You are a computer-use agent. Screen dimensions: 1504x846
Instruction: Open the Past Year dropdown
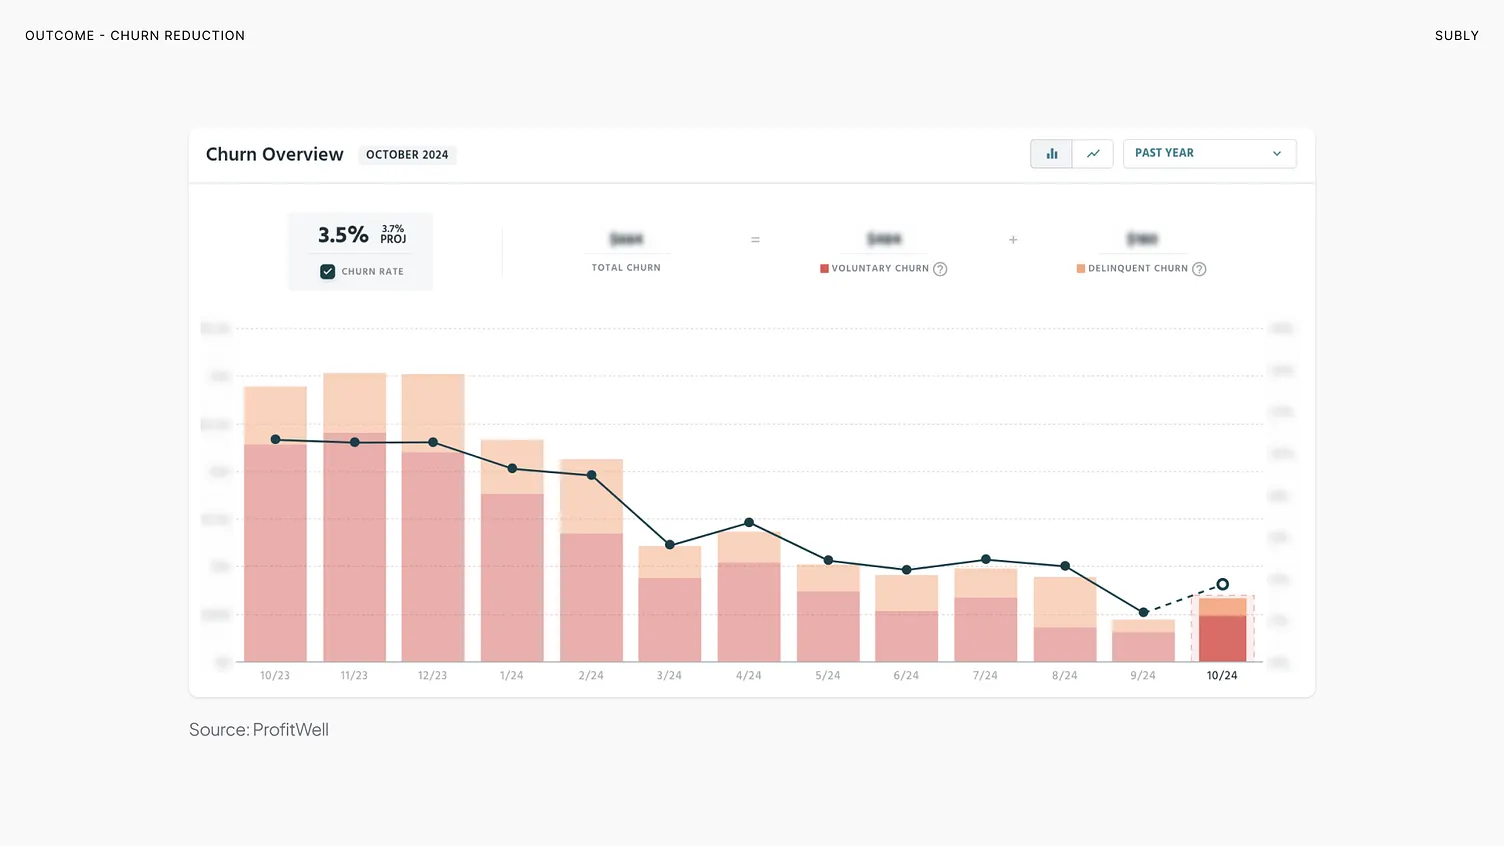[x=1208, y=154]
